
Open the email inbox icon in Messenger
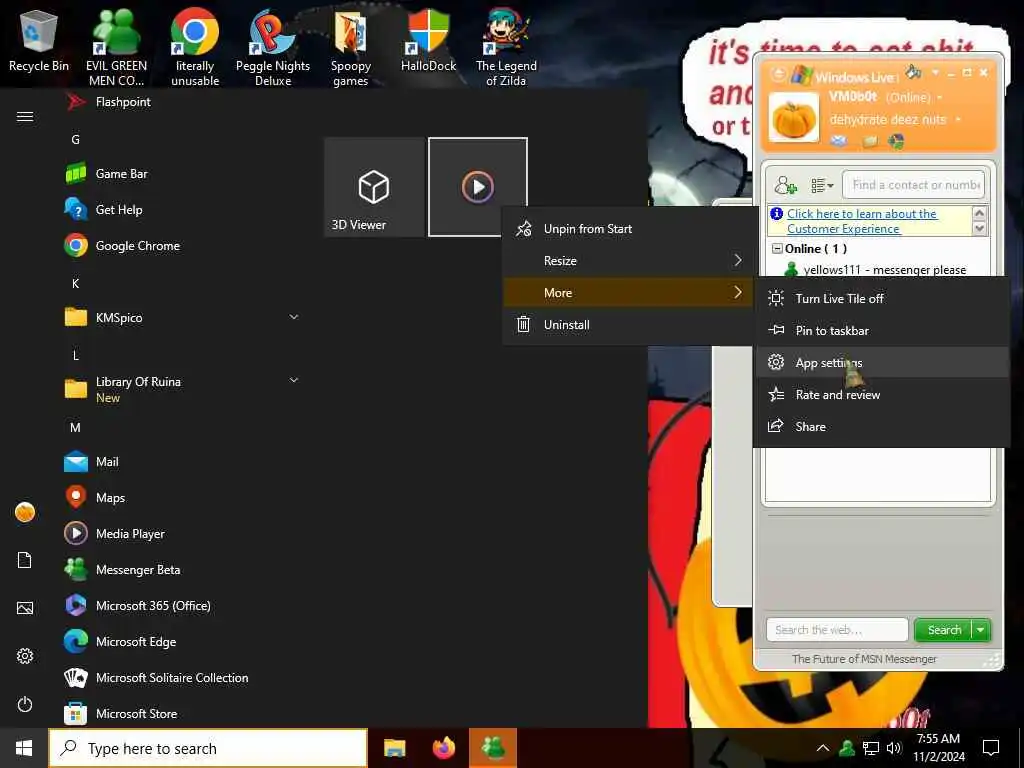point(839,140)
